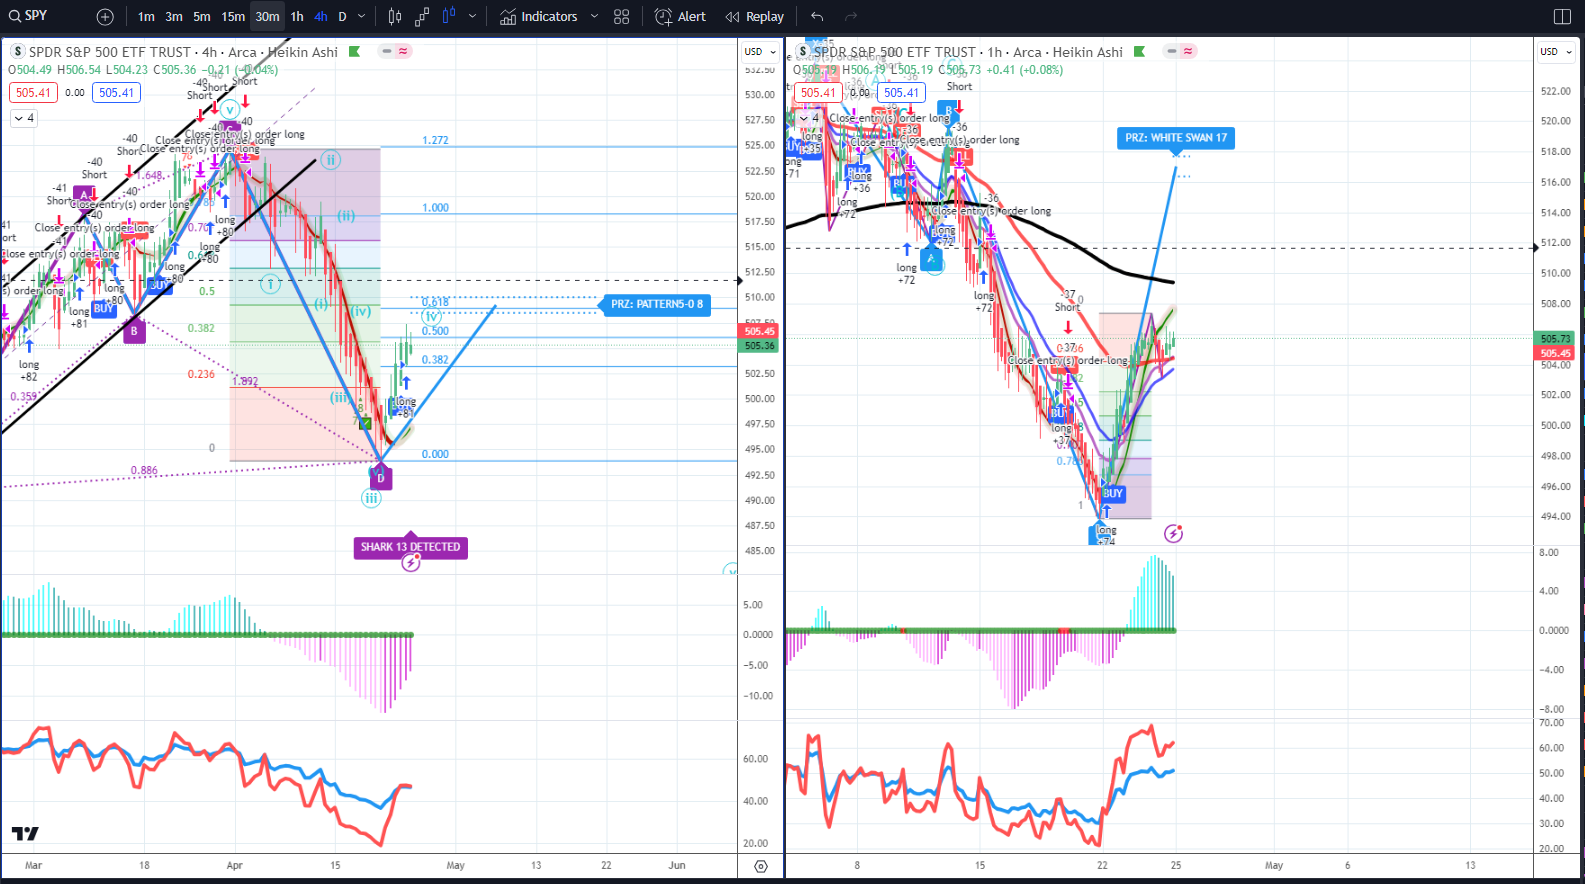The width and height of the screenshot is (1585, 884).
Task: Click circled (iii) wave label below D
Action: (x=371, y=498)
